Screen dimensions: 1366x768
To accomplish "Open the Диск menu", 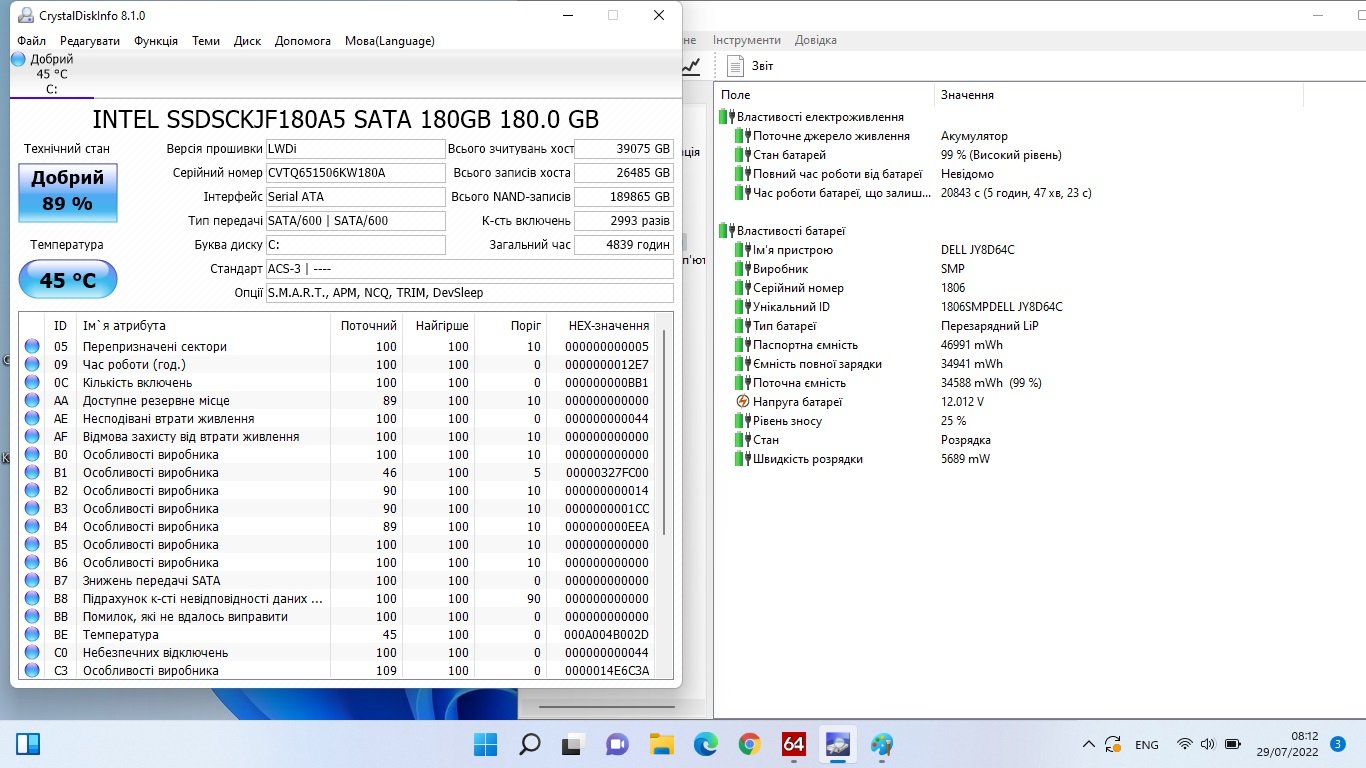I will tap(247, 41).
